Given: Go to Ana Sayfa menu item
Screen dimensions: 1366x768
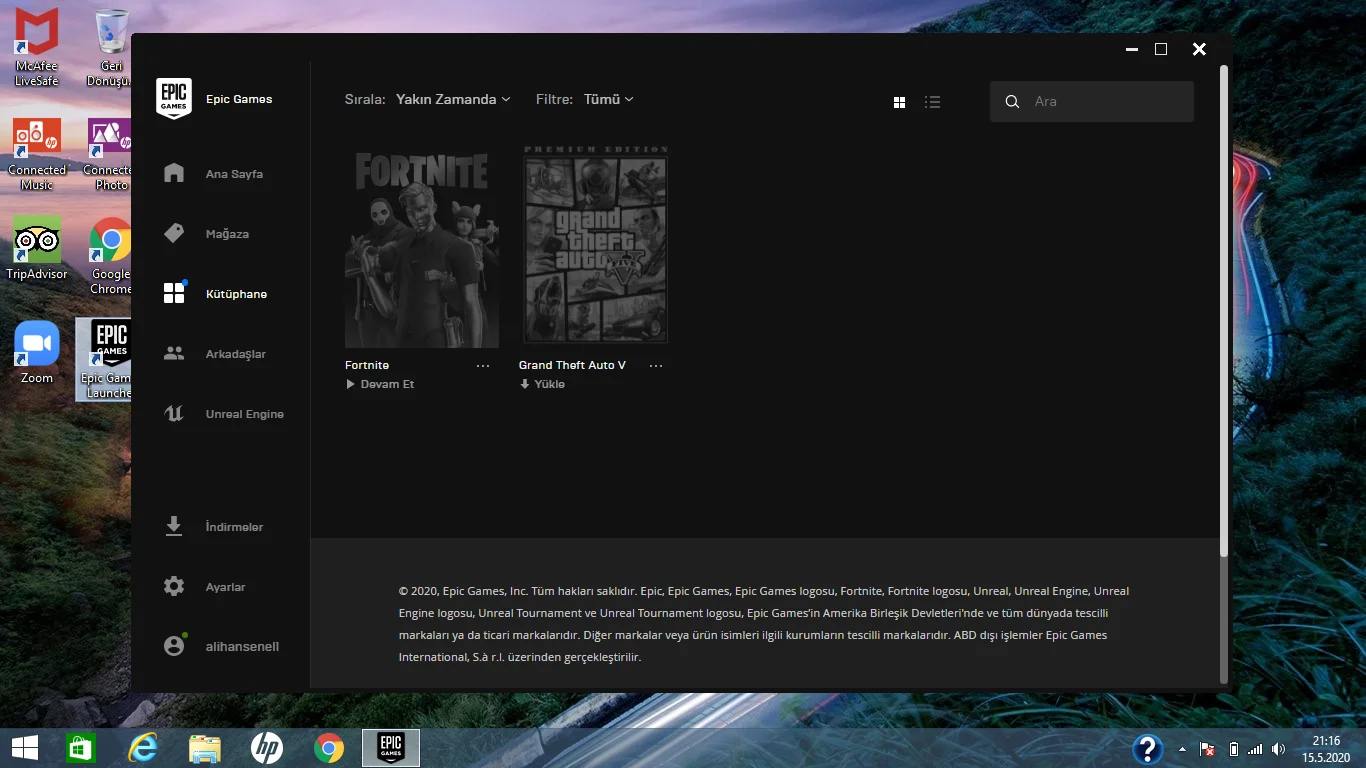Looking at the screenshot, I should pyautogui.click(x=234, y=174).
